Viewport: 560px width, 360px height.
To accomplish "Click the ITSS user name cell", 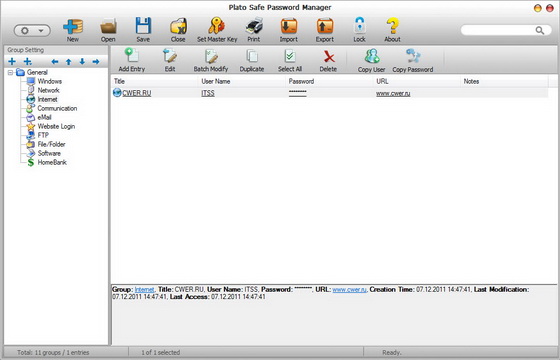I will pos(208,93).
